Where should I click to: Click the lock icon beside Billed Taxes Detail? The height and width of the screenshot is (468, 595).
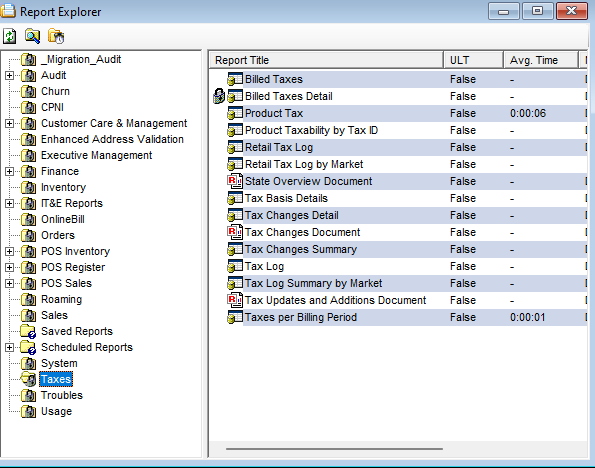[x=219, y=96]
